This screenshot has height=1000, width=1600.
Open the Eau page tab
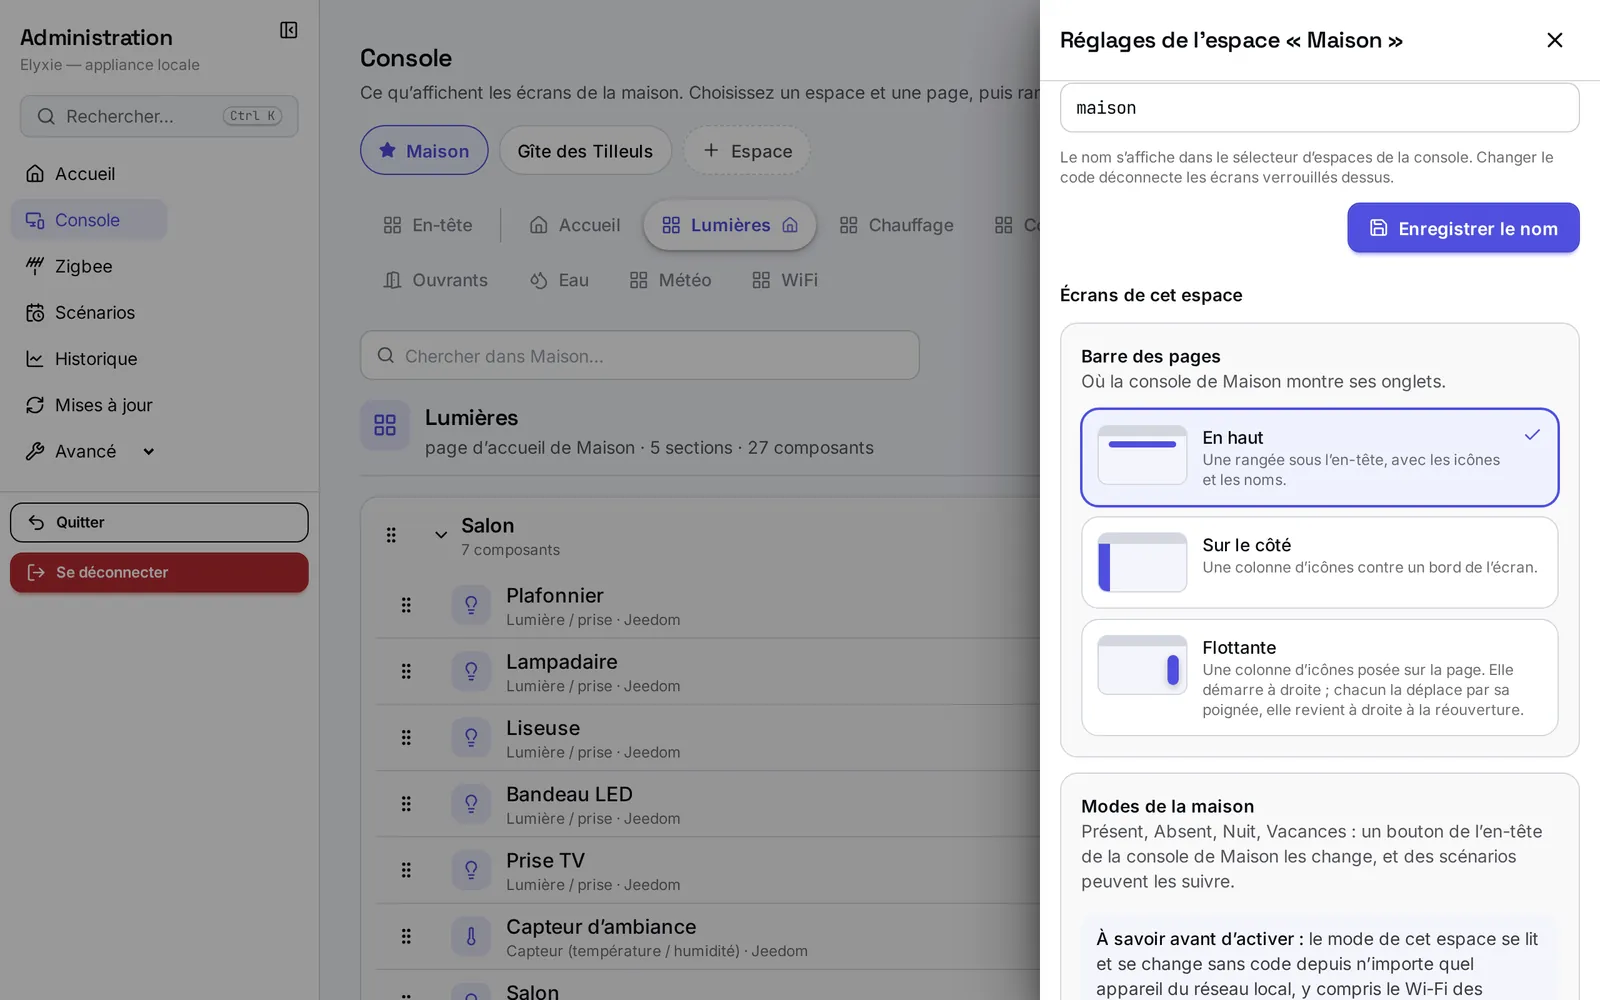pyautogui.click(x=559, y=280)
